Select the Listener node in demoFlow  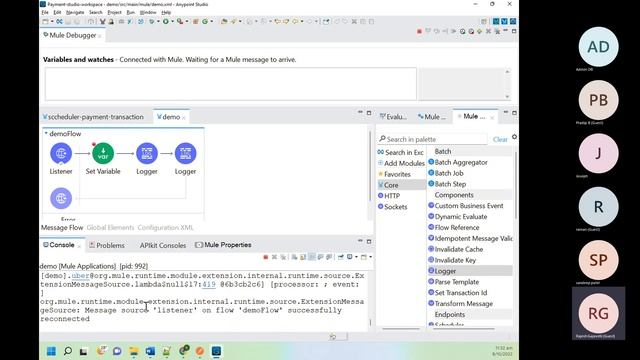click(61, 153)
